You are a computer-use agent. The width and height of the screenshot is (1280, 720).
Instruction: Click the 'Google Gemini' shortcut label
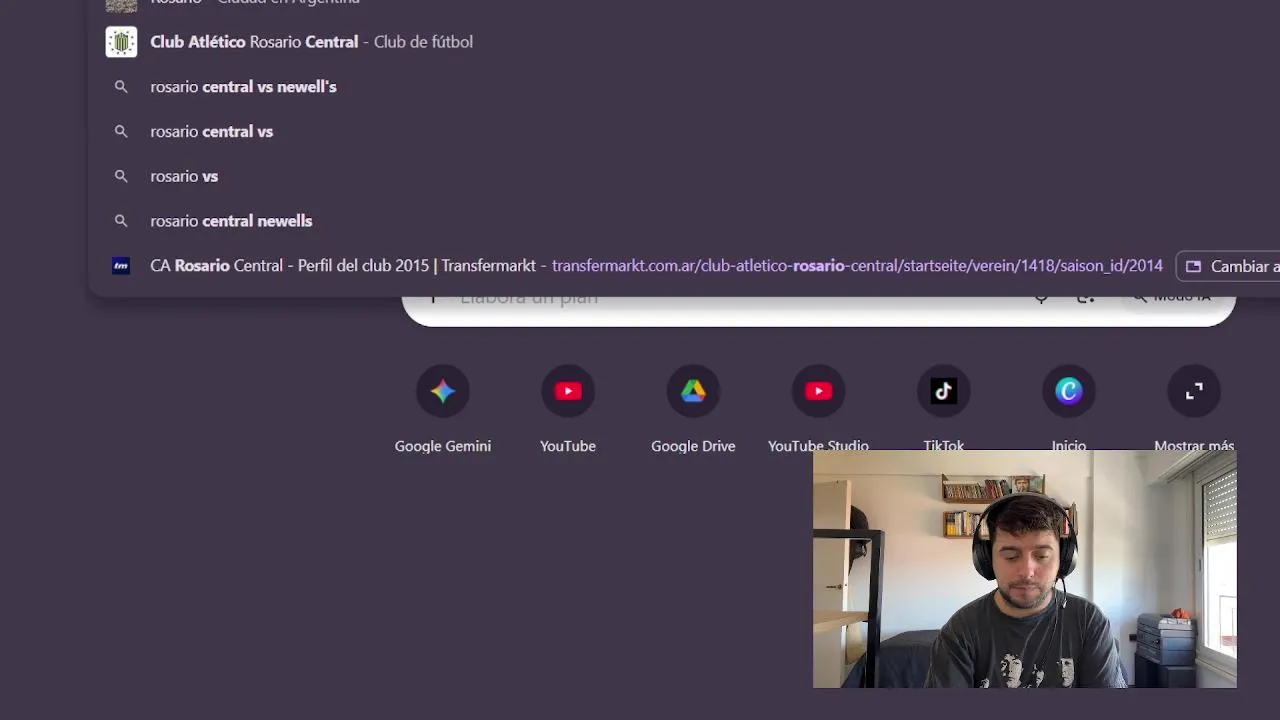443,446
